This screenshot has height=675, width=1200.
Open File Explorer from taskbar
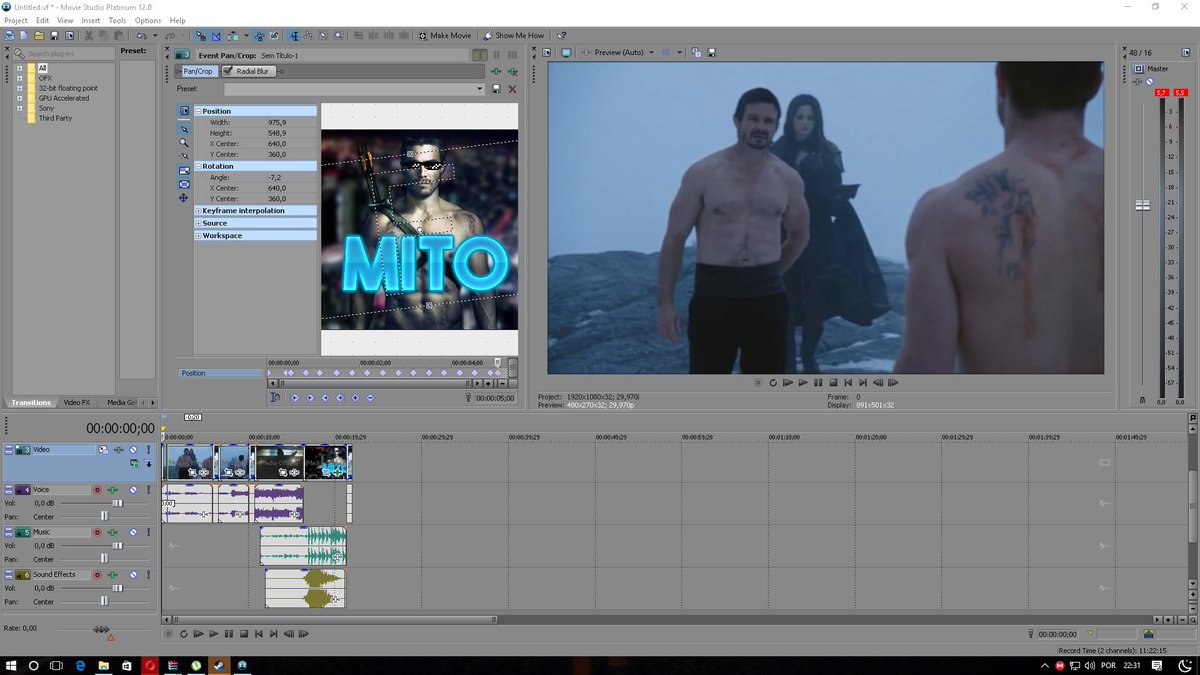103,665
